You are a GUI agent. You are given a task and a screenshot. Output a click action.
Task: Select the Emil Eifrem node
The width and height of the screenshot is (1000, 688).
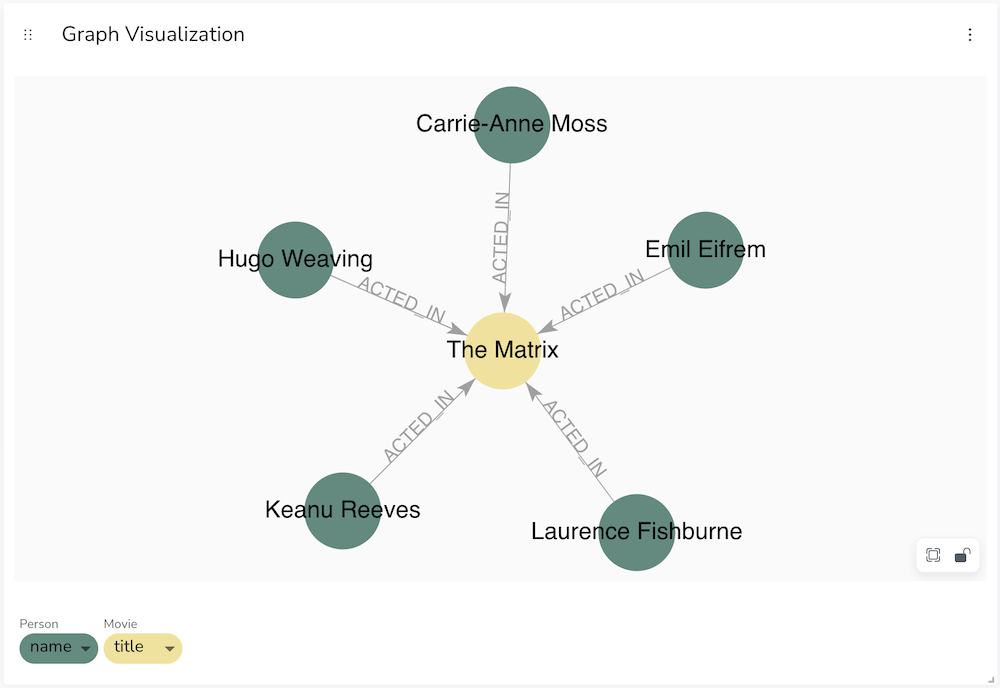[x=705, y=250]
